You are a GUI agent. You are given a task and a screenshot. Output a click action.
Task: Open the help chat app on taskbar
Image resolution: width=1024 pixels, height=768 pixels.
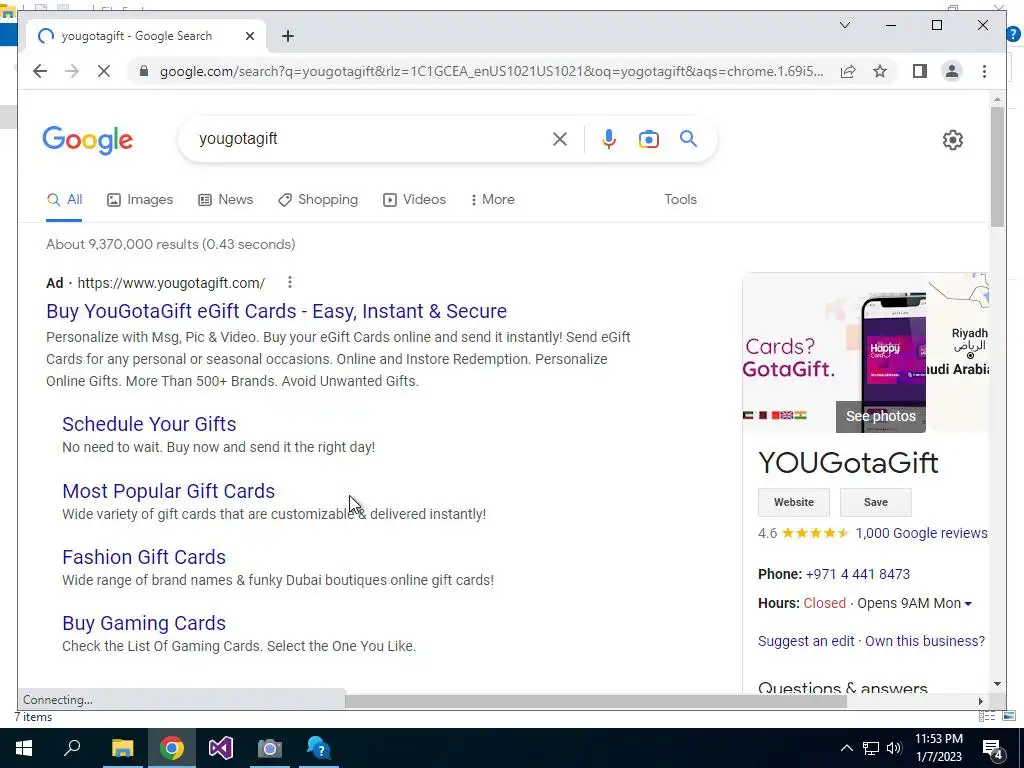click(x=319, y=748)
